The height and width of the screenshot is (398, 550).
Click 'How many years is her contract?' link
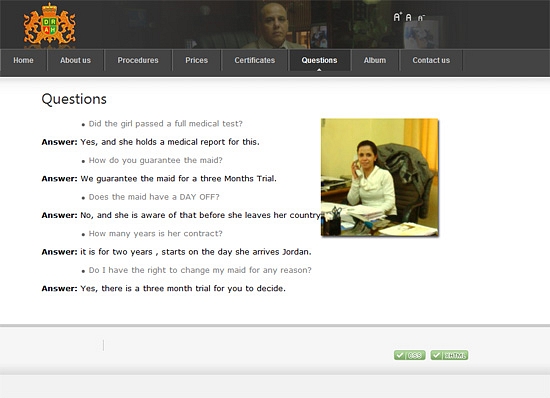tap(156, 234)
